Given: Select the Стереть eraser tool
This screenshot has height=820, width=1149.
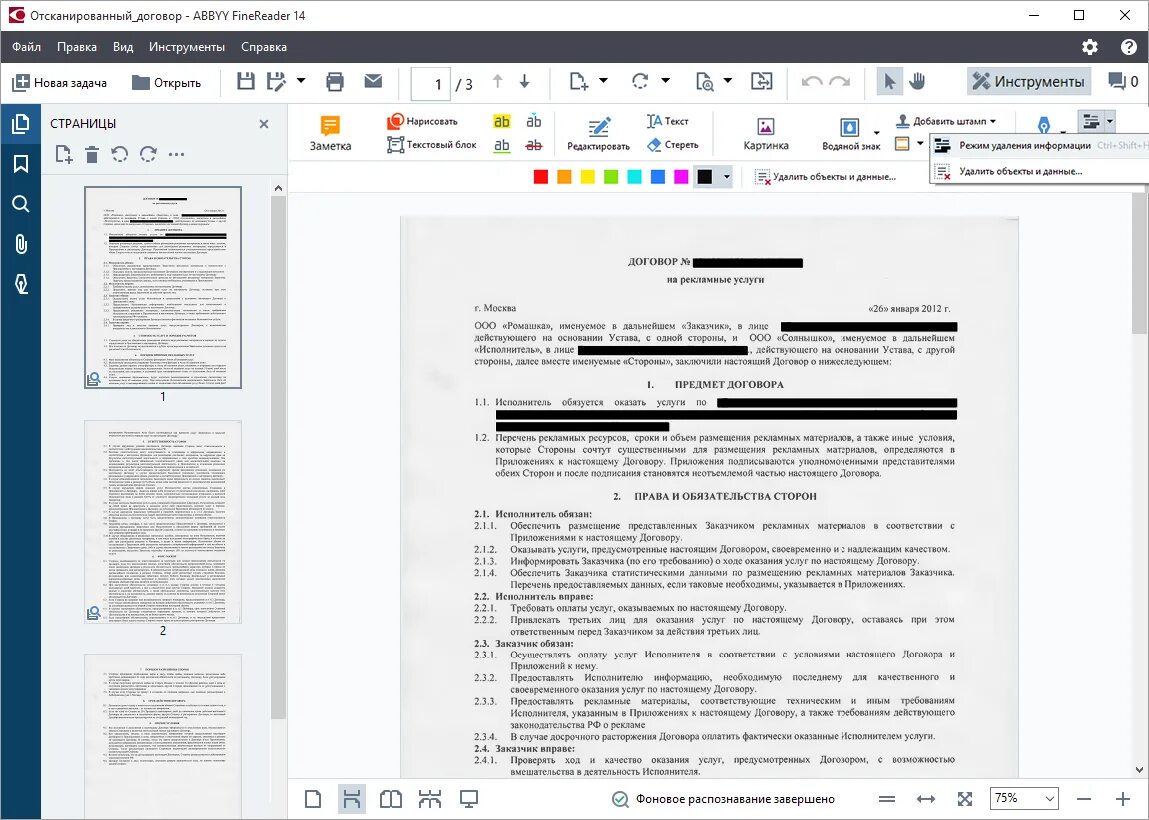Looking at the screenshot, I should (x=673, y=144).
